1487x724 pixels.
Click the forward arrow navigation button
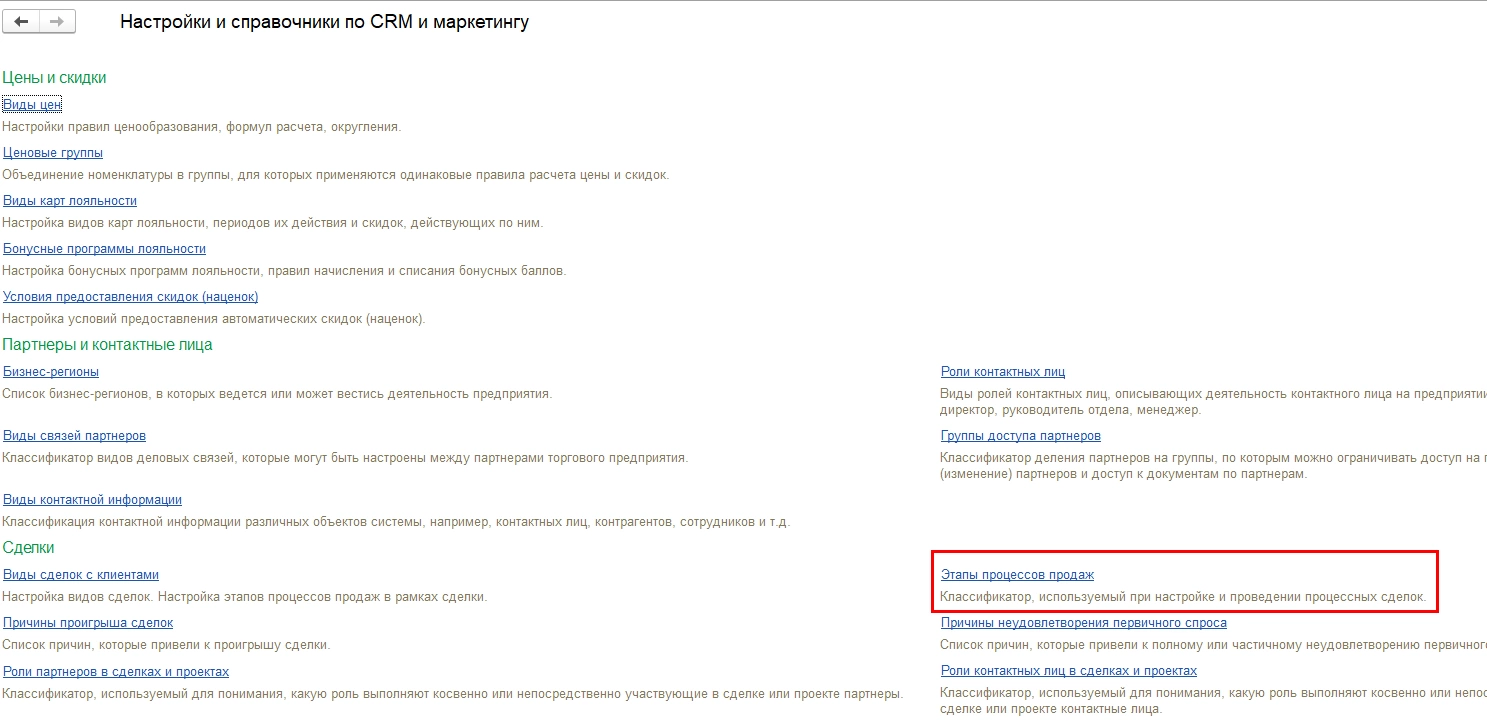point(58,22)
